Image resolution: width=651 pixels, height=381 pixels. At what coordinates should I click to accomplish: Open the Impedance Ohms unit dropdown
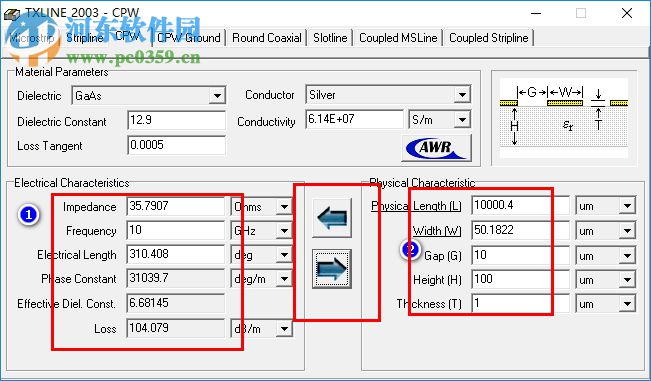[284, 207]
